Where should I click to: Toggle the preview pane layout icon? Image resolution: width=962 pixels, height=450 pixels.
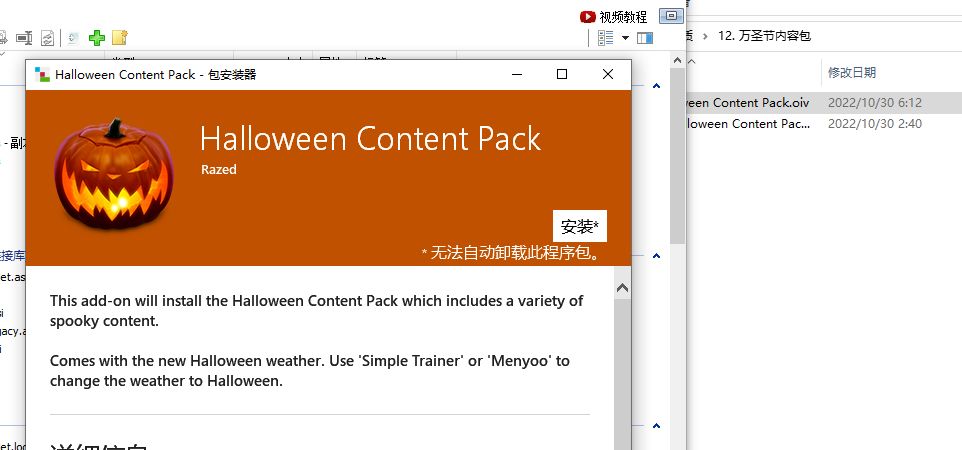pyautogui.click(x=645, y=38)
